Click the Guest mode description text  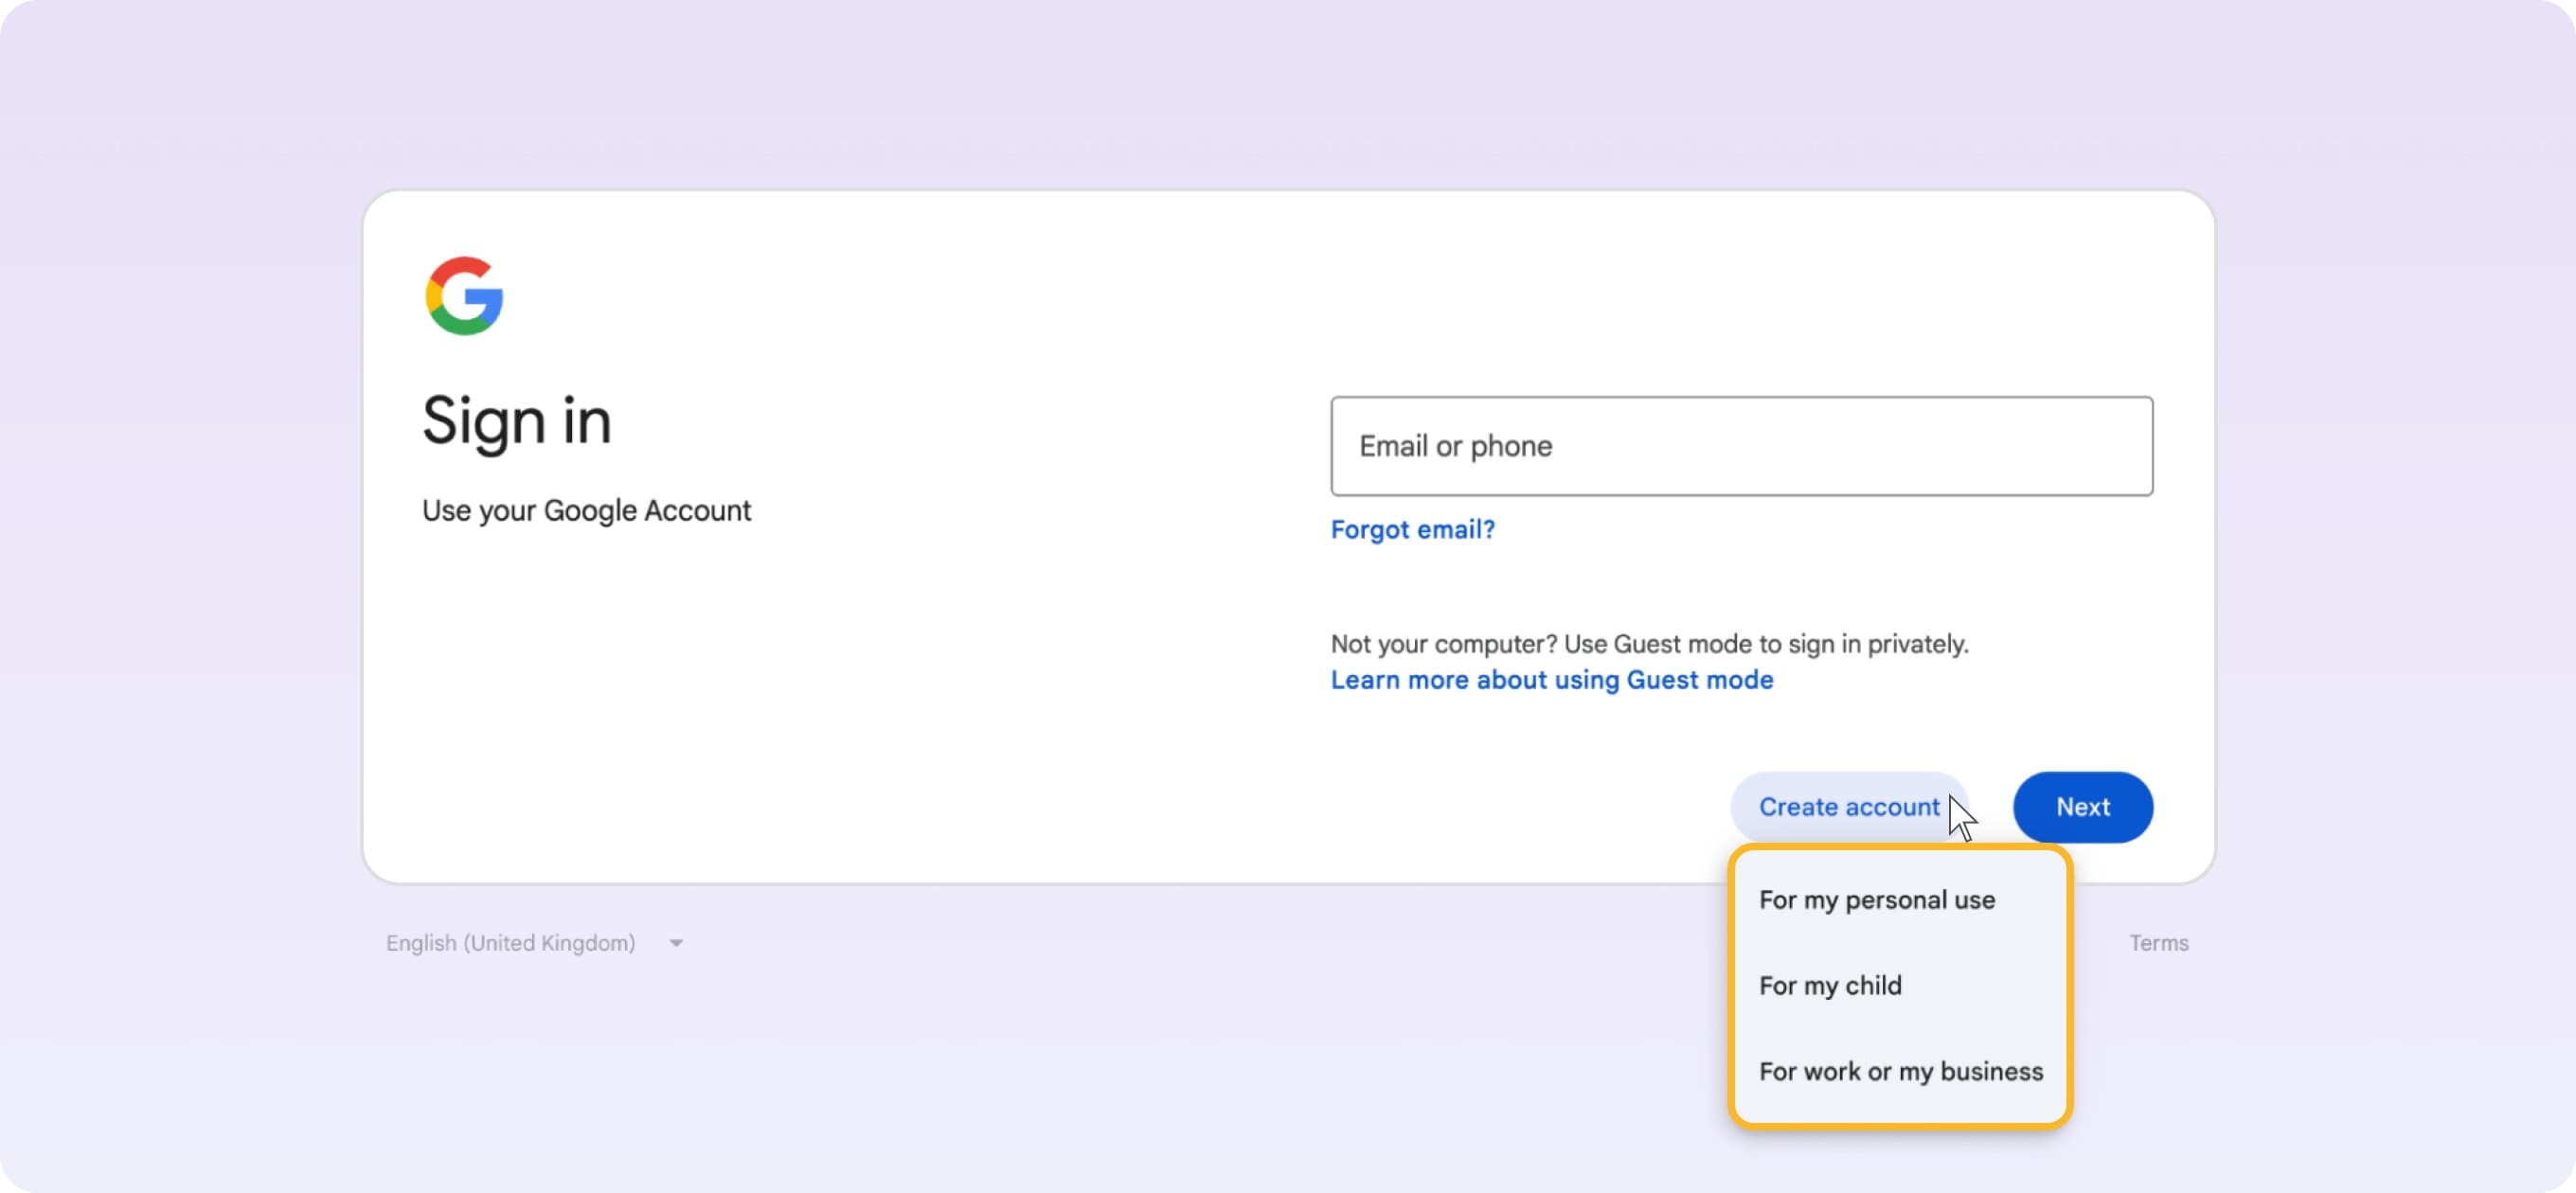pos(1648,644)
